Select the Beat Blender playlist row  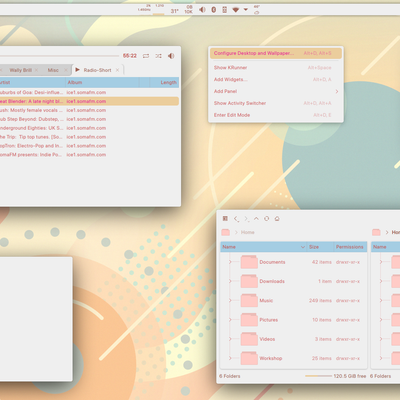pyautogui.click(x=89, y=101)
